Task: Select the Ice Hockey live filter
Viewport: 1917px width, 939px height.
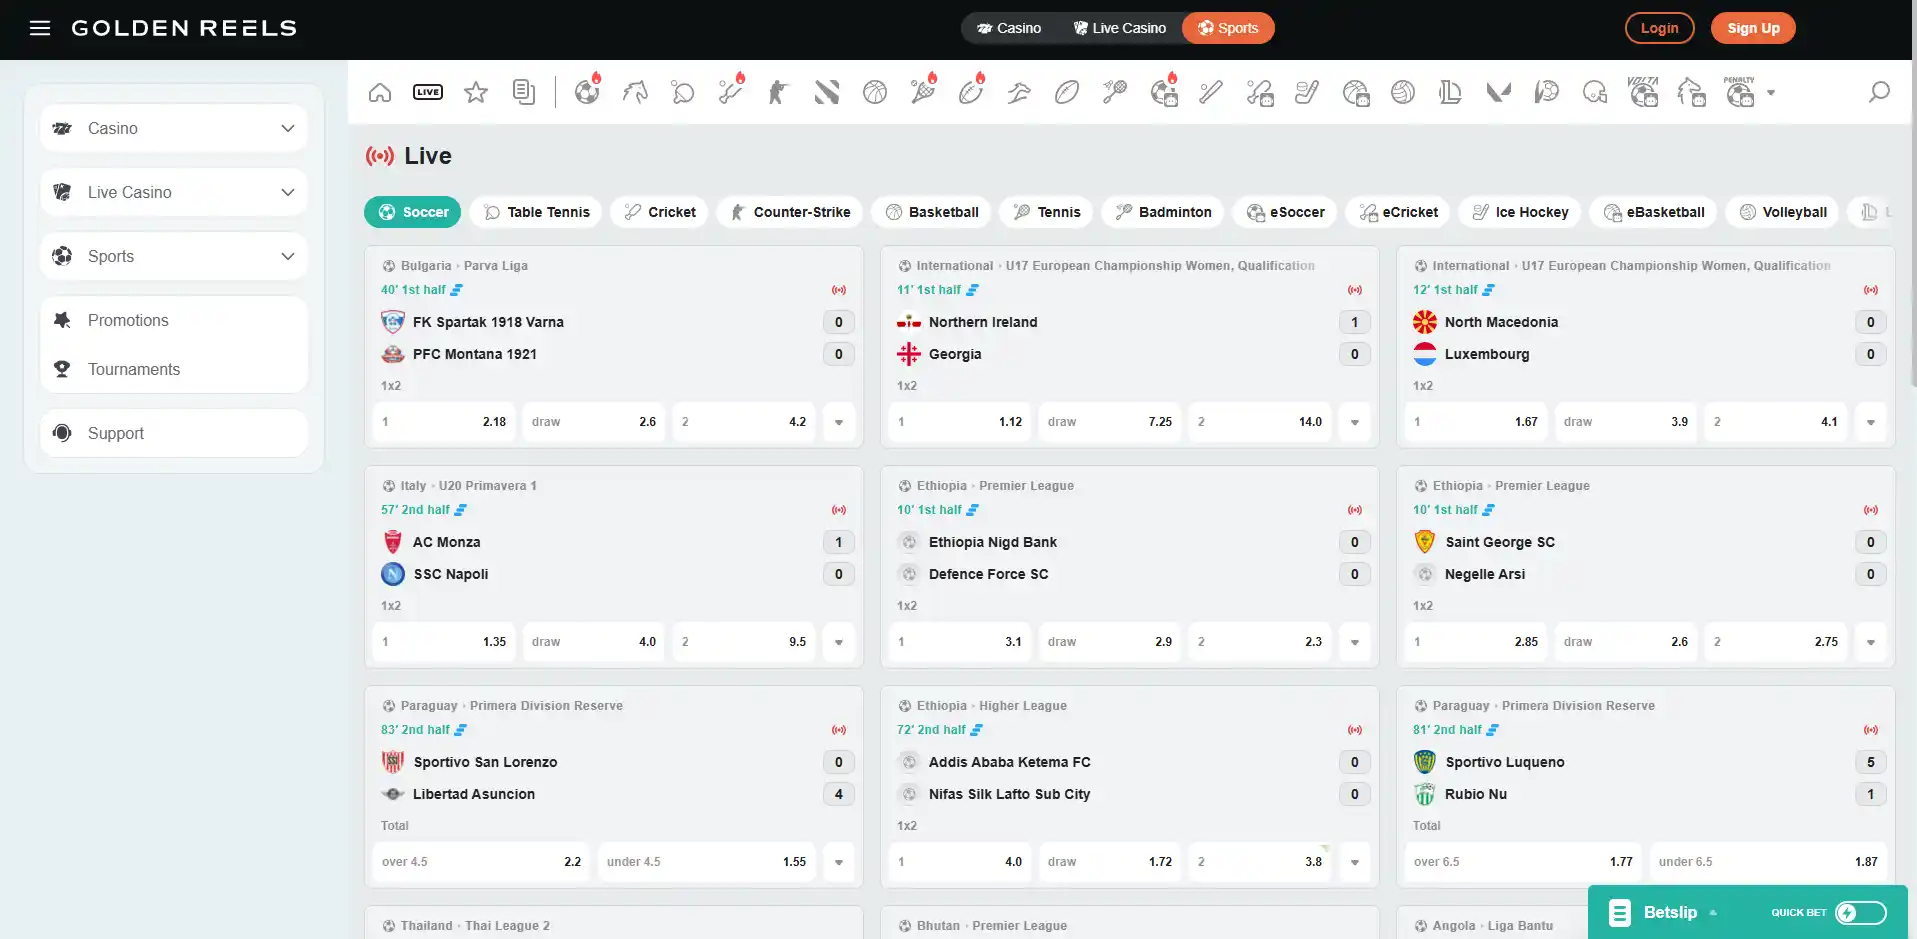Action: 1519,212
